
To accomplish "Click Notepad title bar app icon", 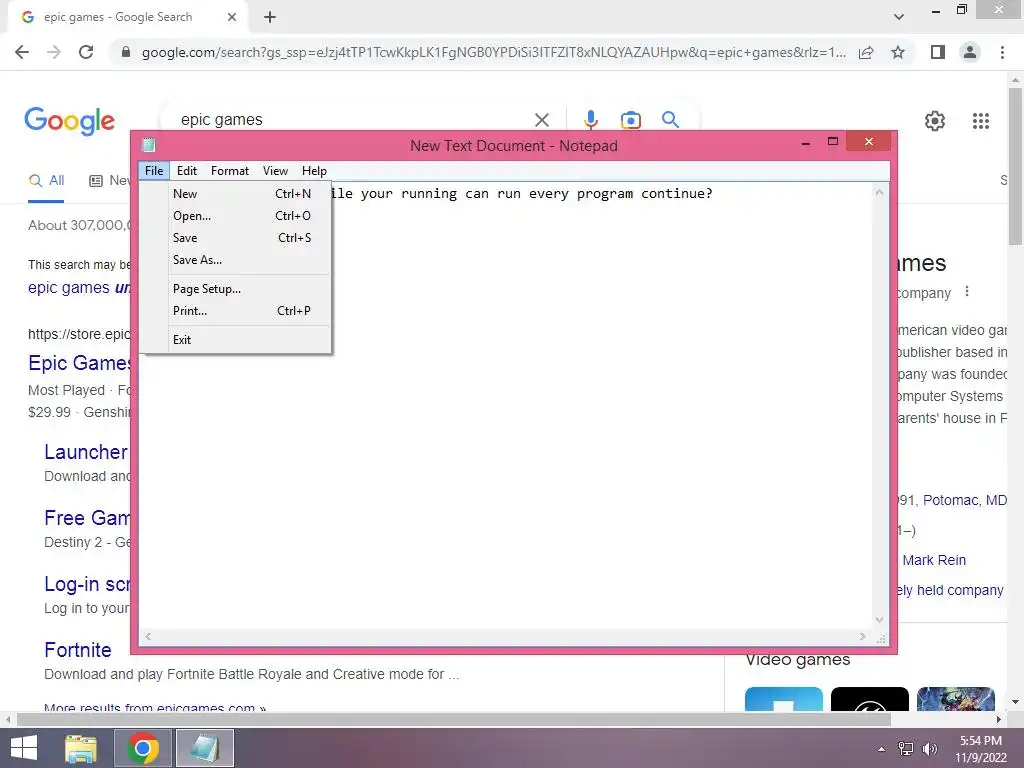I will point(149,145).
